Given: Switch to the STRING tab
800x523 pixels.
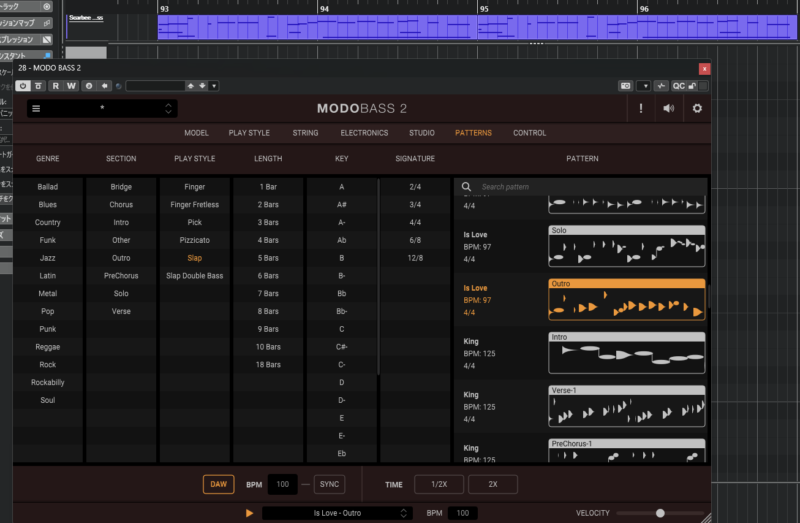Looking at the screenshot, I should pyautogui.click(x=305, y=133).
